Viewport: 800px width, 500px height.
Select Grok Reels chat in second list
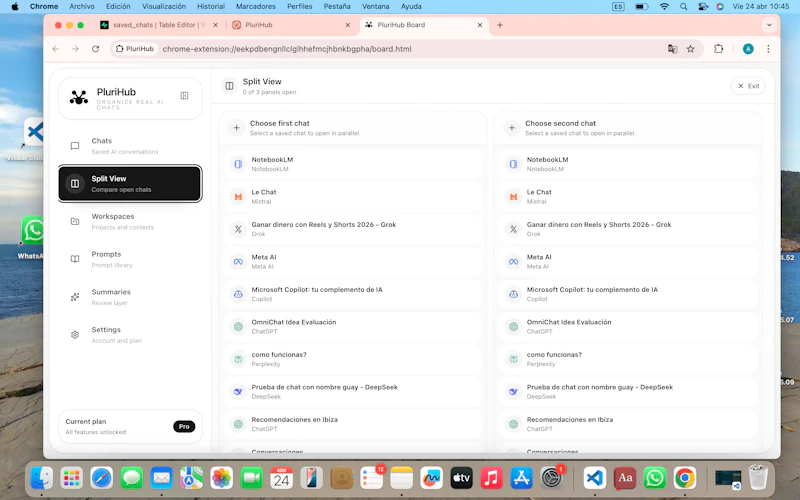[628, 229]
